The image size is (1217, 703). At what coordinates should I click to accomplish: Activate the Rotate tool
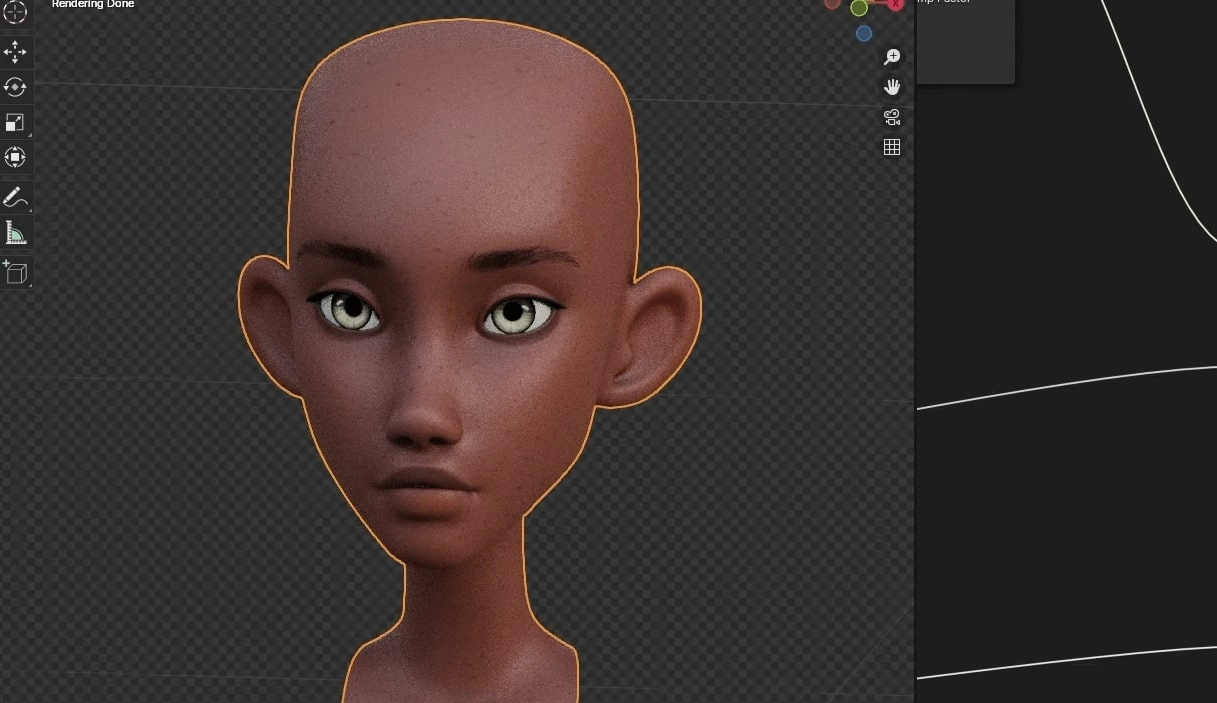[x=16, y=87]
